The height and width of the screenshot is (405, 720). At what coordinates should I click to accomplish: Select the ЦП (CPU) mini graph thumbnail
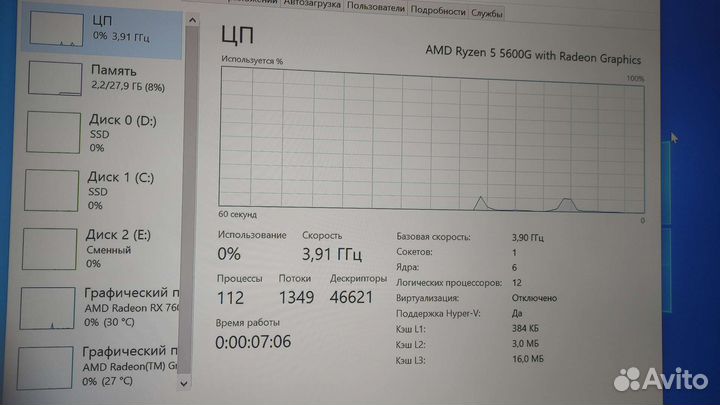tap(51, 31)
